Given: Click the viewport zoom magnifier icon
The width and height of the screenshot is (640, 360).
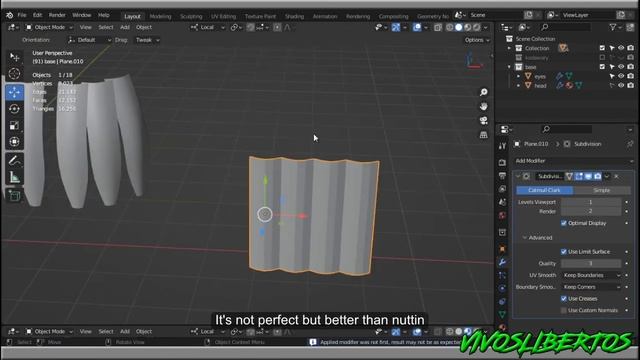Looking at the screenshot, I should point(484,92).
